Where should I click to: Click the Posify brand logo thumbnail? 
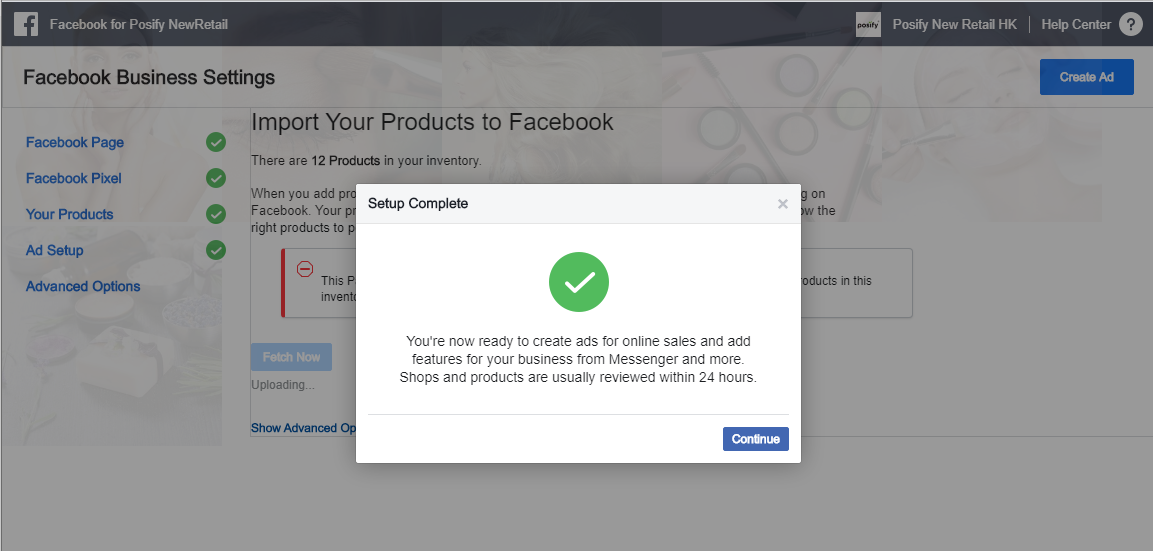[x=868, y=24]
